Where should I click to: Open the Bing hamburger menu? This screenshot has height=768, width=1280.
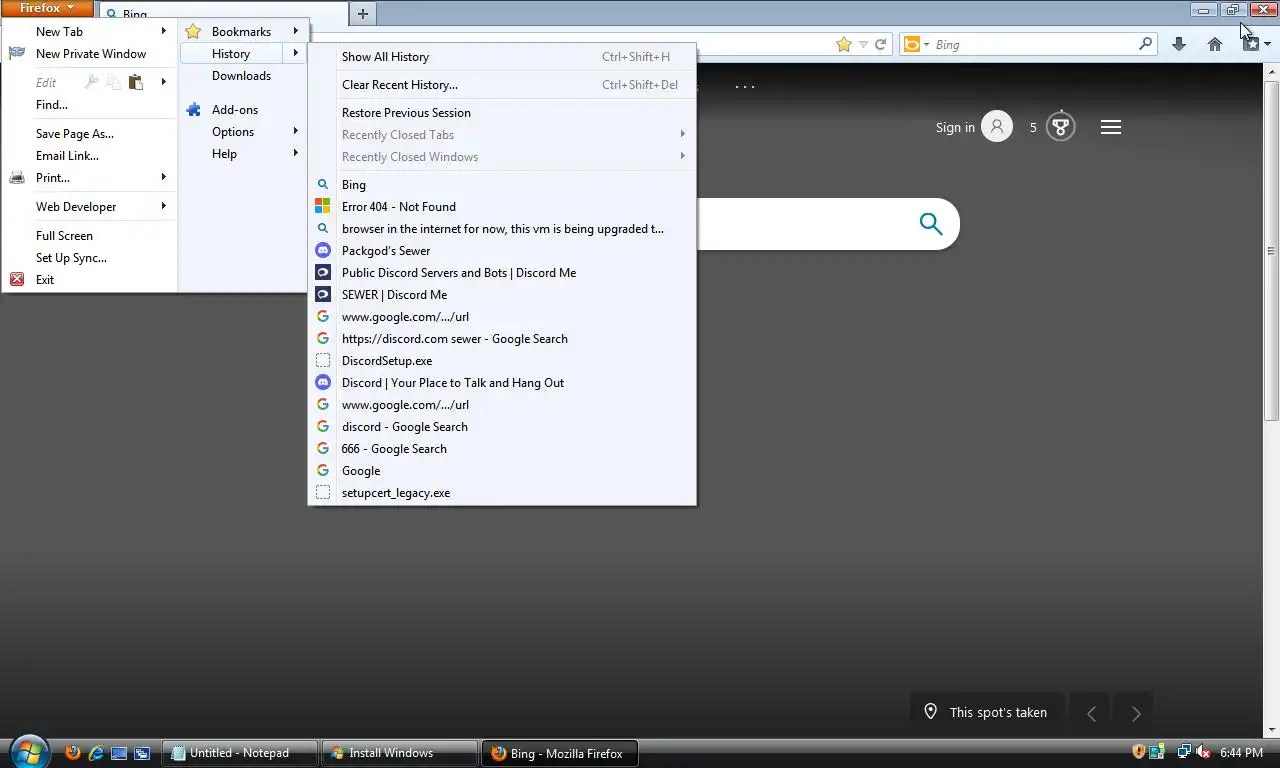(1111, 127)
